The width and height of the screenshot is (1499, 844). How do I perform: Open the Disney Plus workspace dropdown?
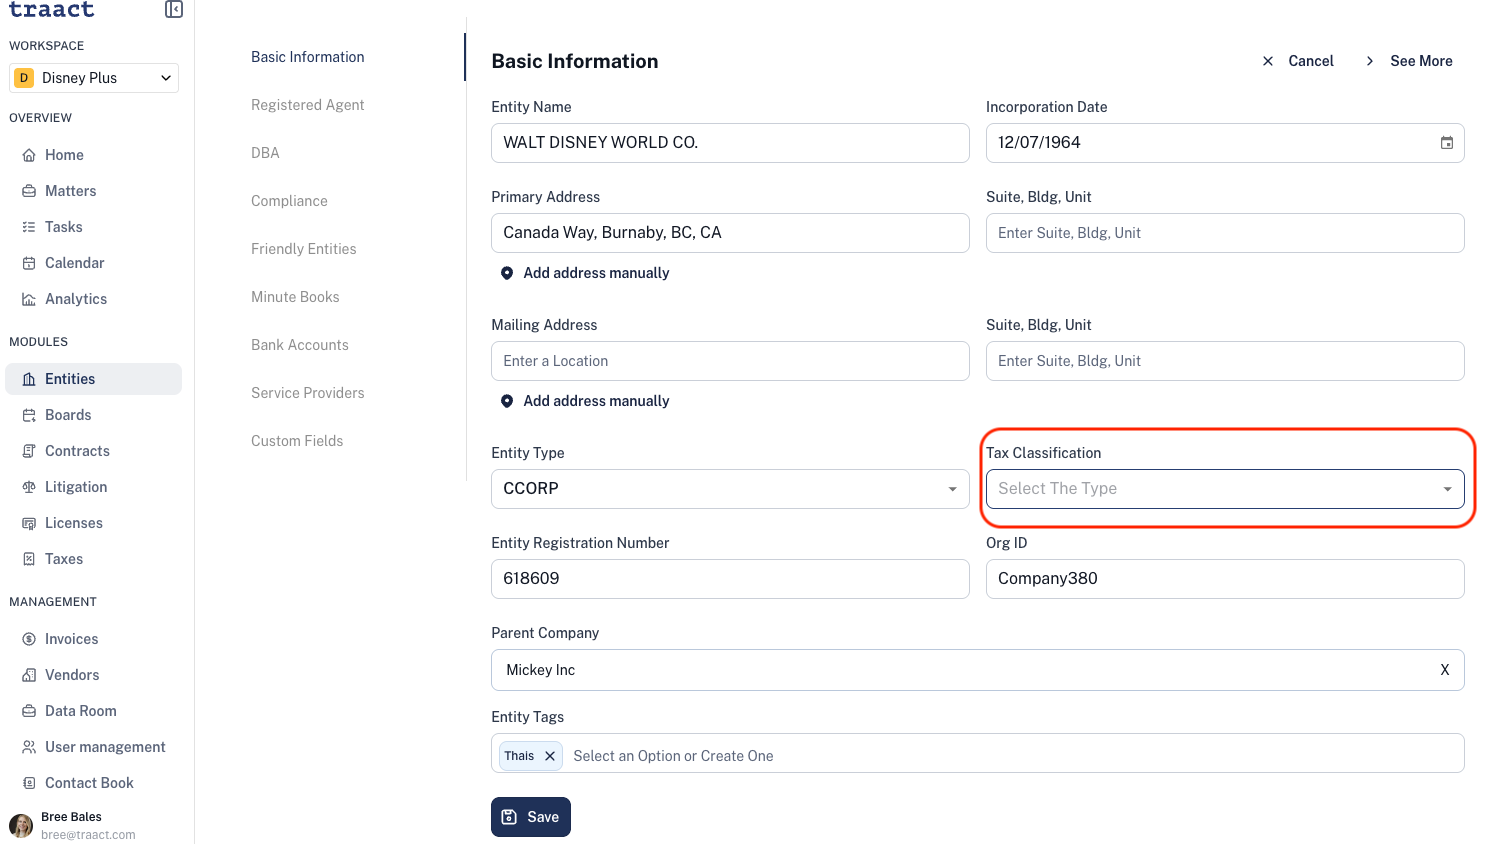tap(94, 78)
